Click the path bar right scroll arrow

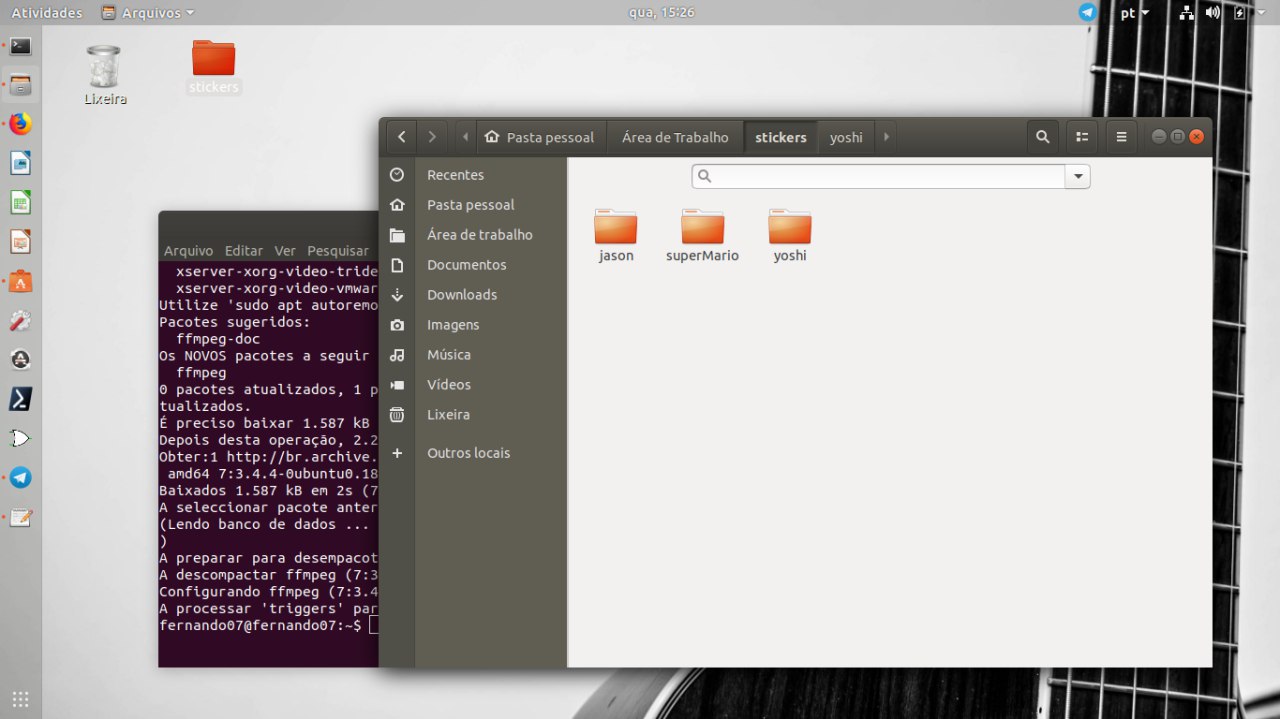tap(886, 137)
